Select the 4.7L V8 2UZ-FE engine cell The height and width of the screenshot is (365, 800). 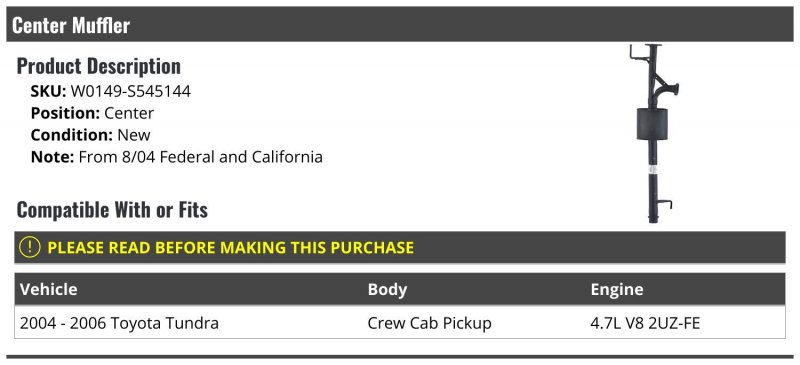tap(645, 323)
